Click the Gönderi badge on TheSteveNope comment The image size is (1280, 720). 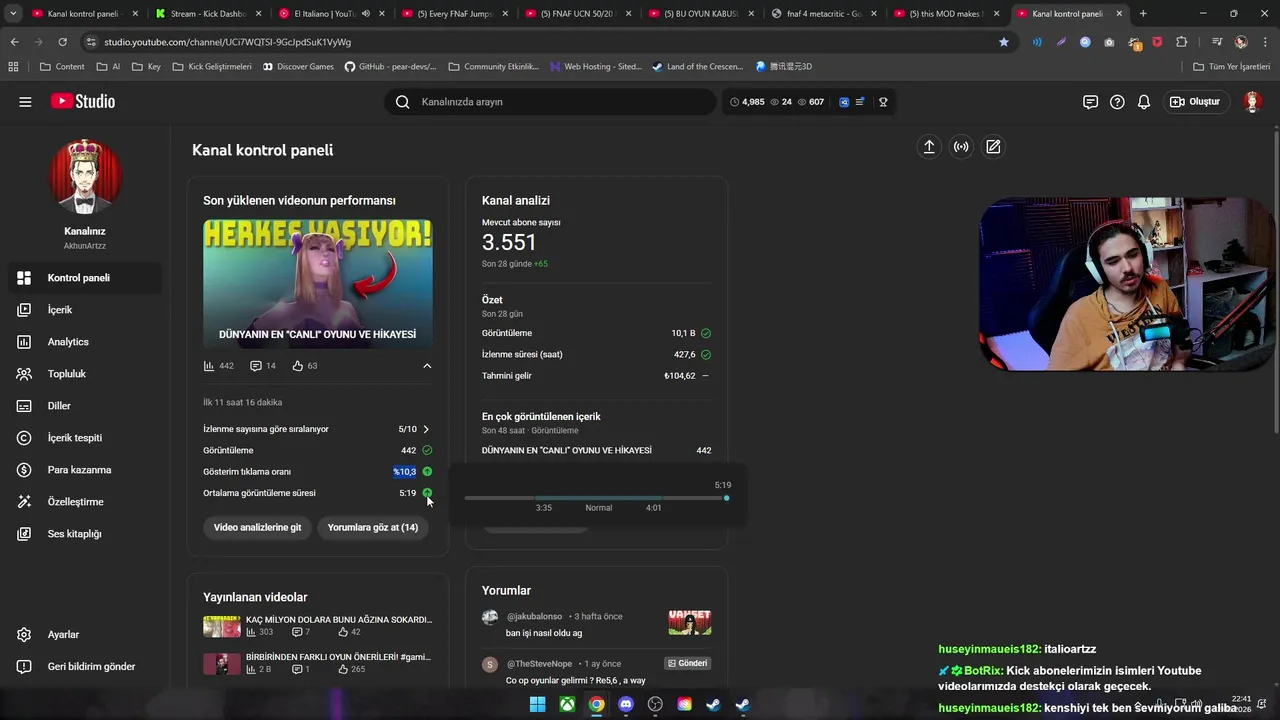(688, 663)
